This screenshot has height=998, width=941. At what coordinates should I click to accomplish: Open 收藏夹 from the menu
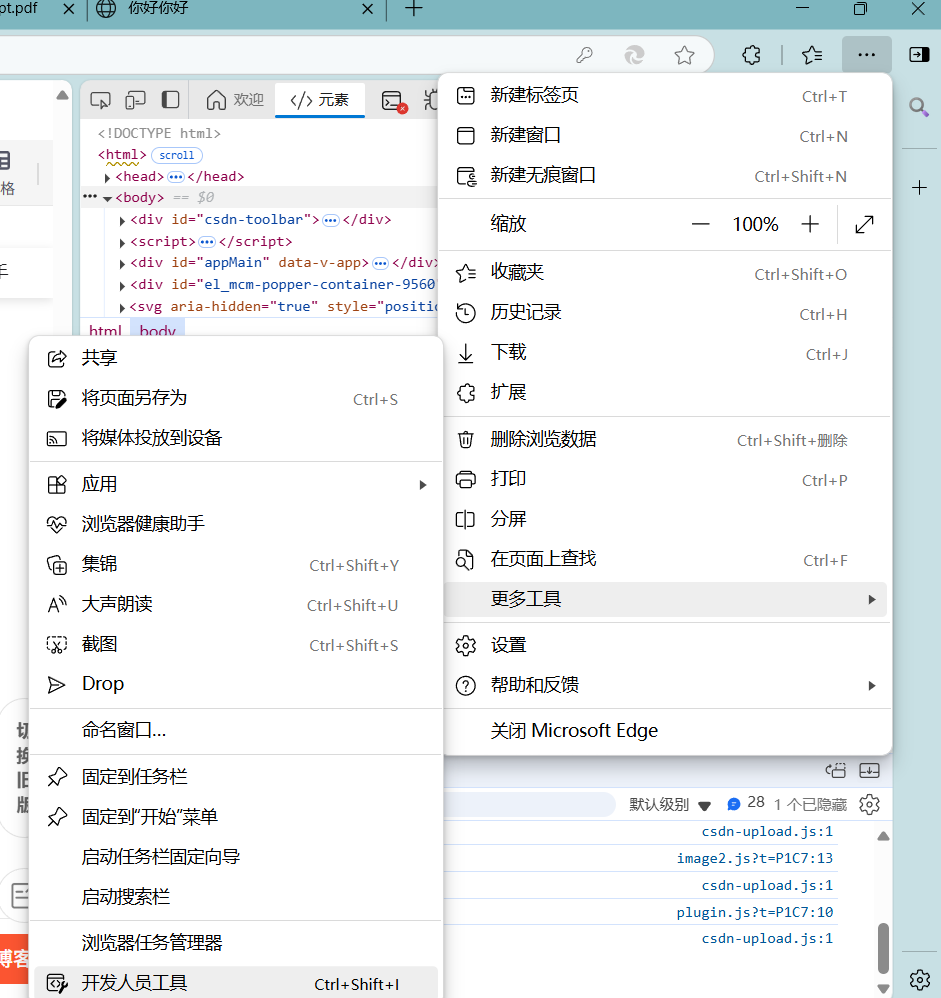tap(665, 273)
